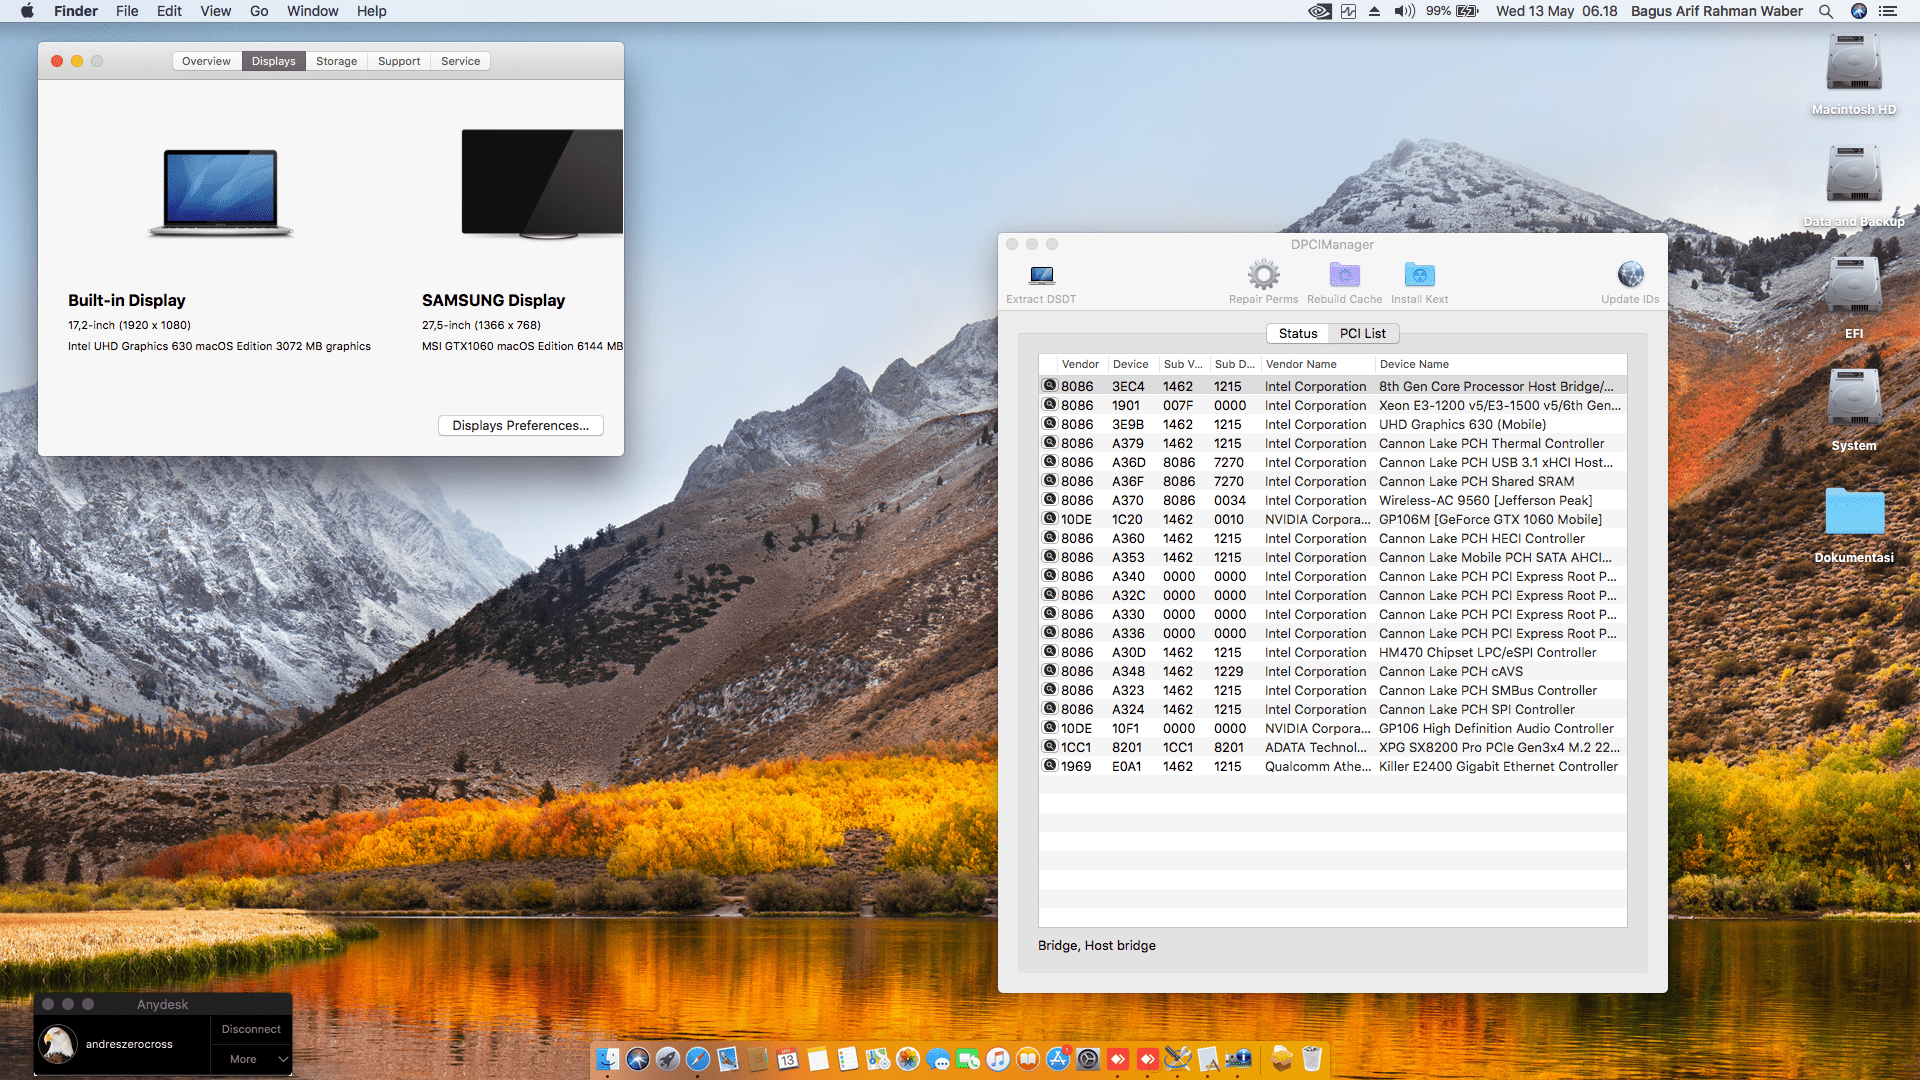Open the Service tab
Image resolution: width=1920 pixels, height=1080 pixels.
tap(460, 61)
